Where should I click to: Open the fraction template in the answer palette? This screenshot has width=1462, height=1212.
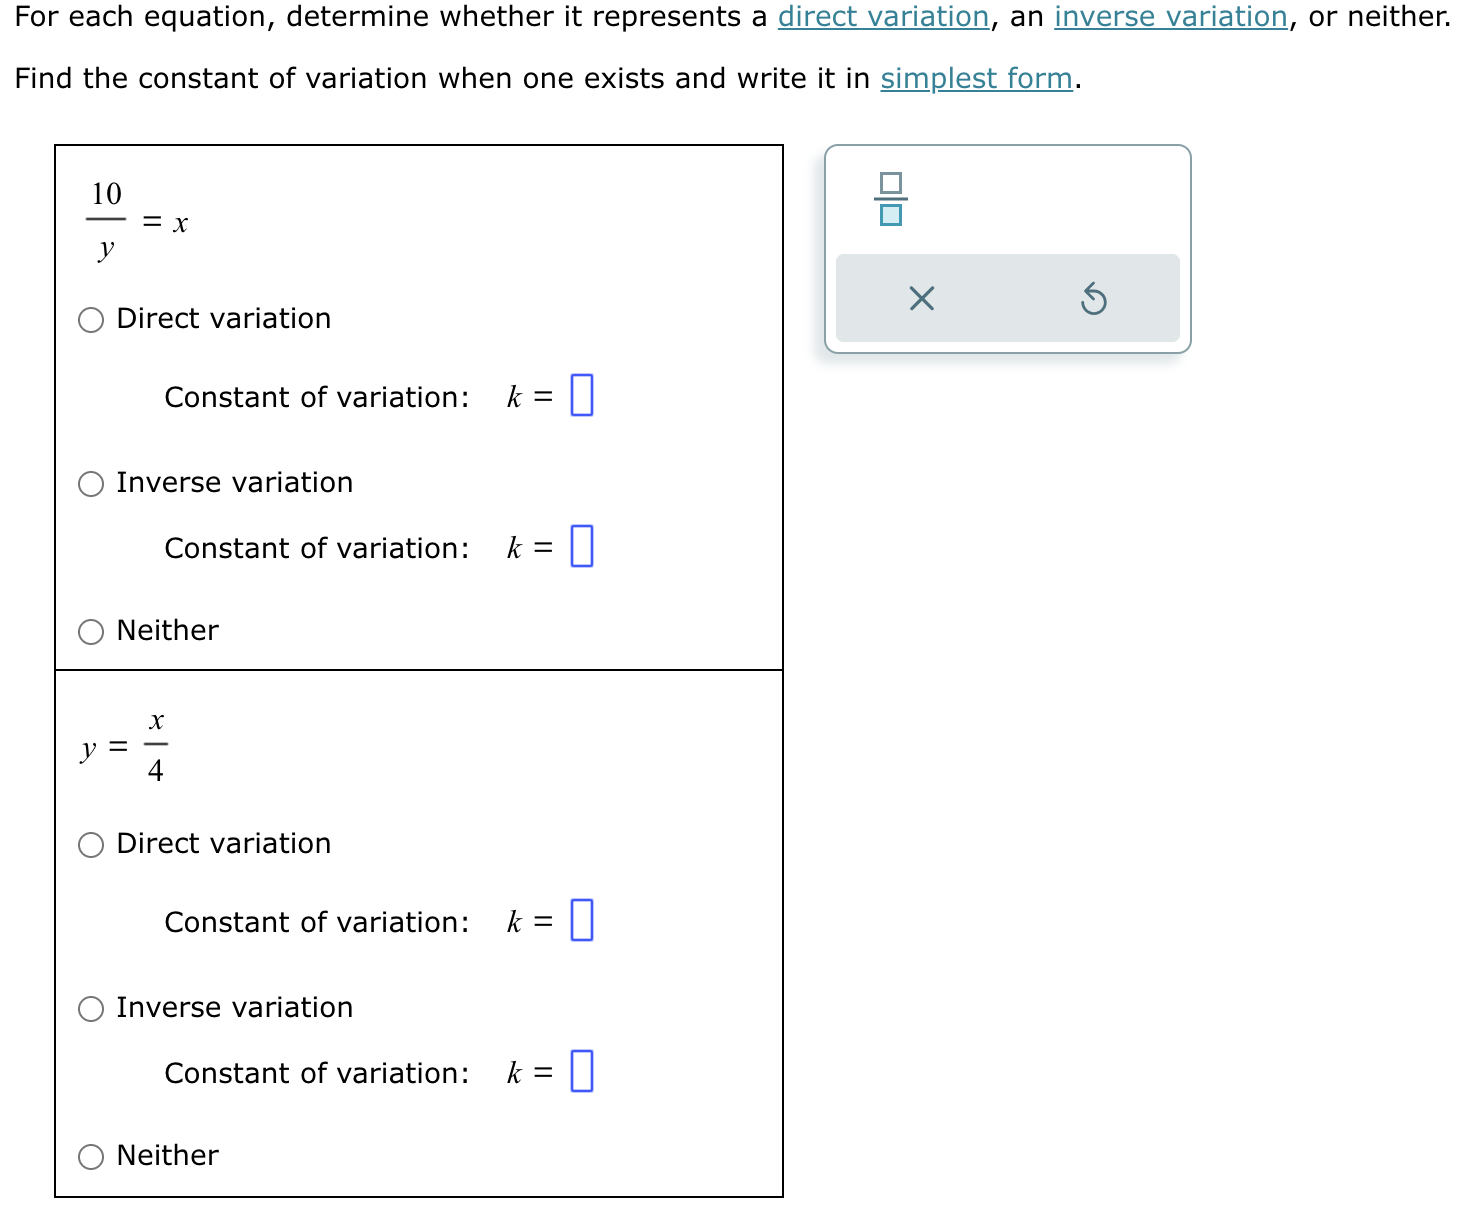(890, 197)
